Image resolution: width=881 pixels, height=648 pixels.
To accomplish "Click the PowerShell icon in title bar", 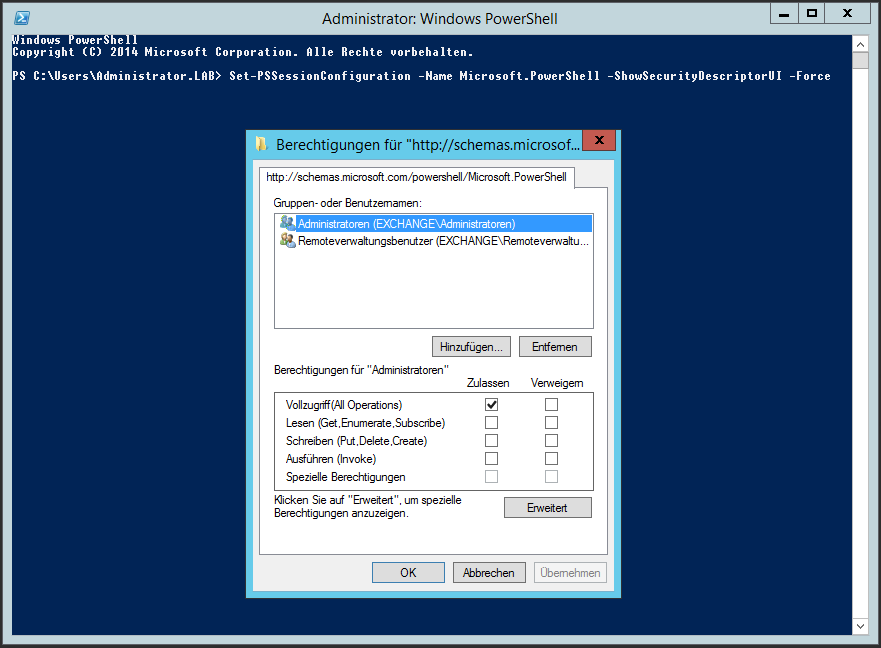I will pos(22,18).
